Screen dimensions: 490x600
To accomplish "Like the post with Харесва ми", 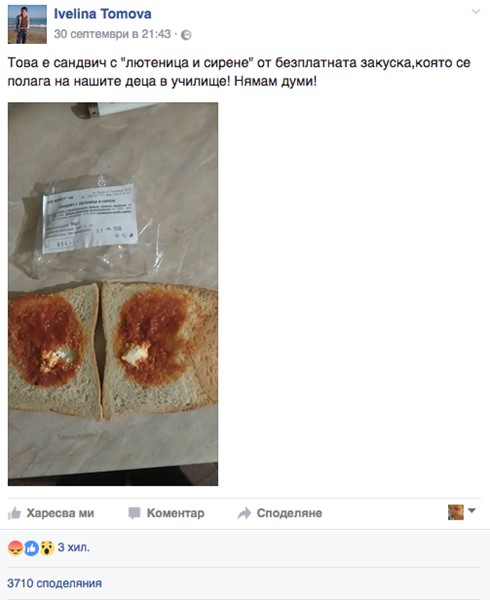I will coord(51,513).
